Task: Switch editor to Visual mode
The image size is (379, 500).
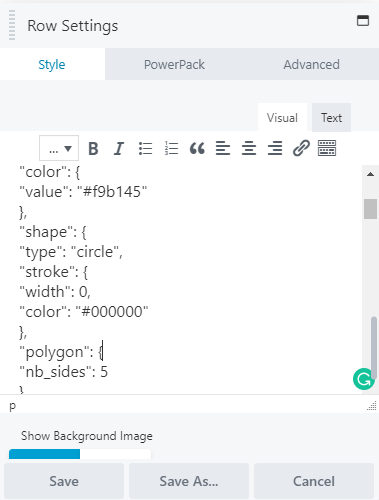Action: point(282,117)
